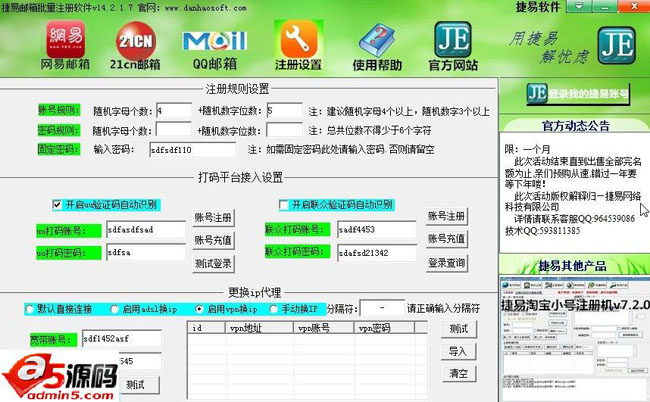The height and width of the screenshot is (402, 650).
Task: Click 清空 button
Action: click(x=459, y=374)
